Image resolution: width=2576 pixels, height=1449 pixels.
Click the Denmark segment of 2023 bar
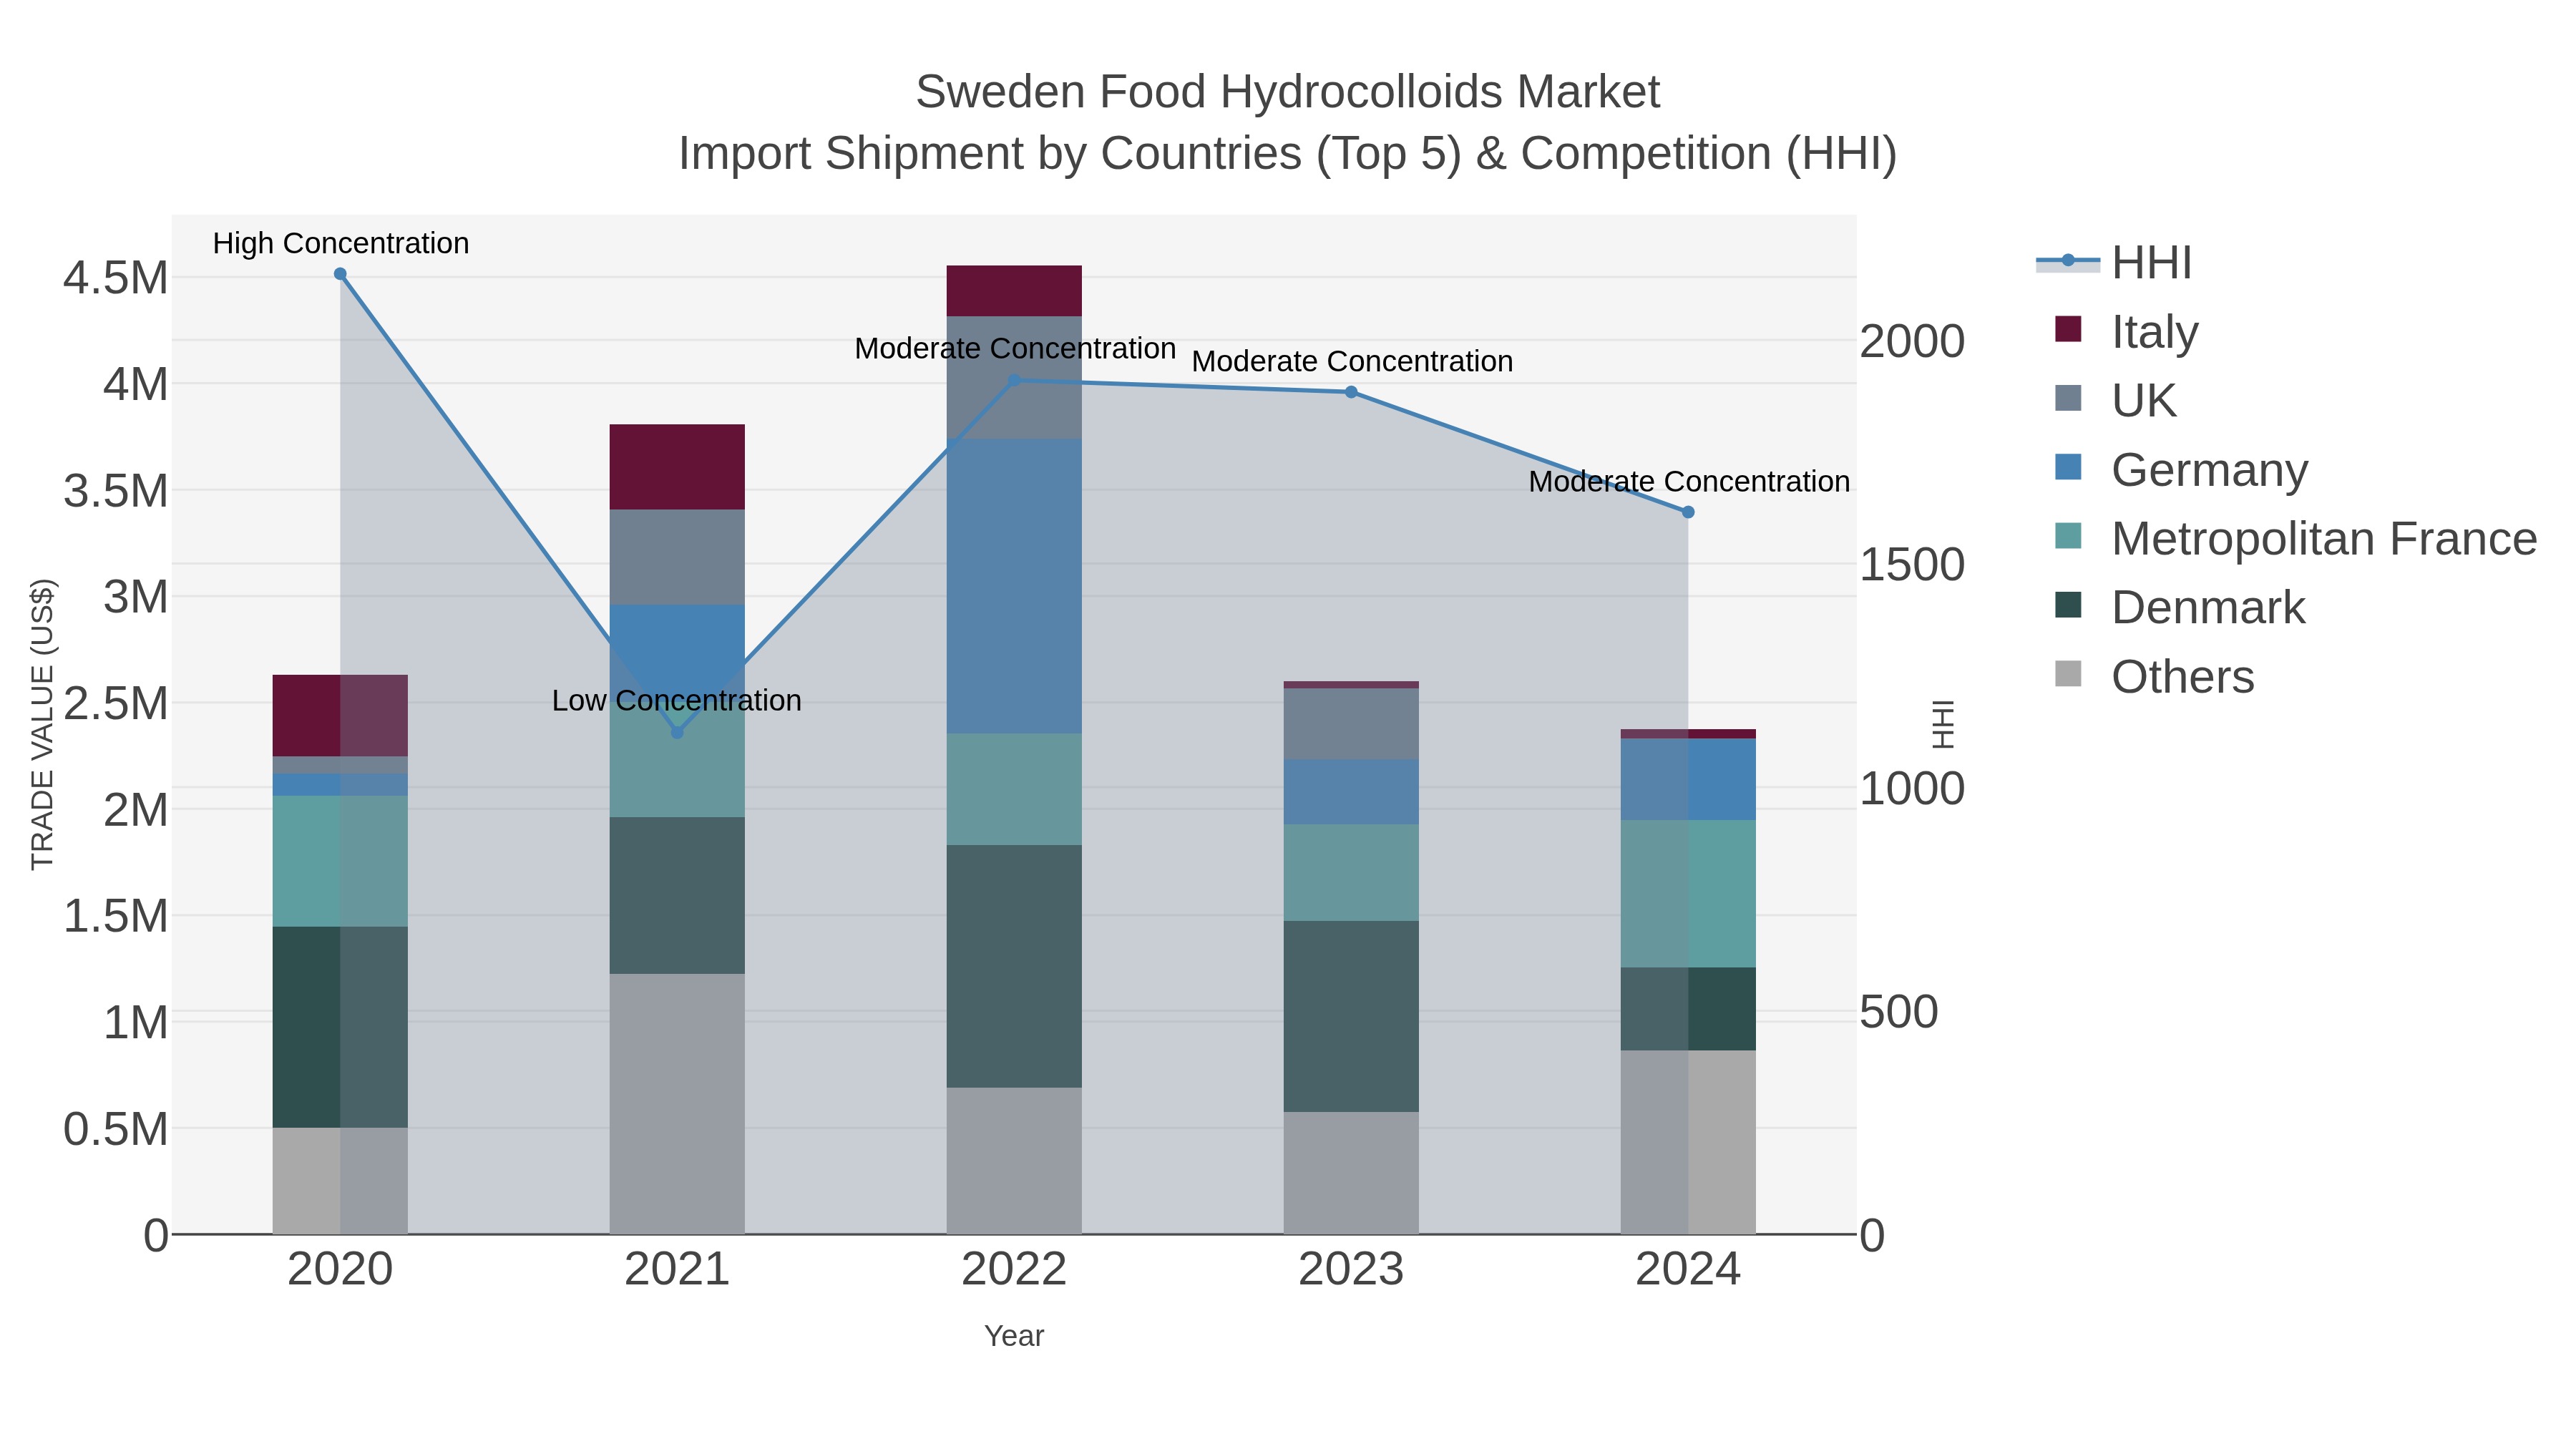[1351, 1016]
